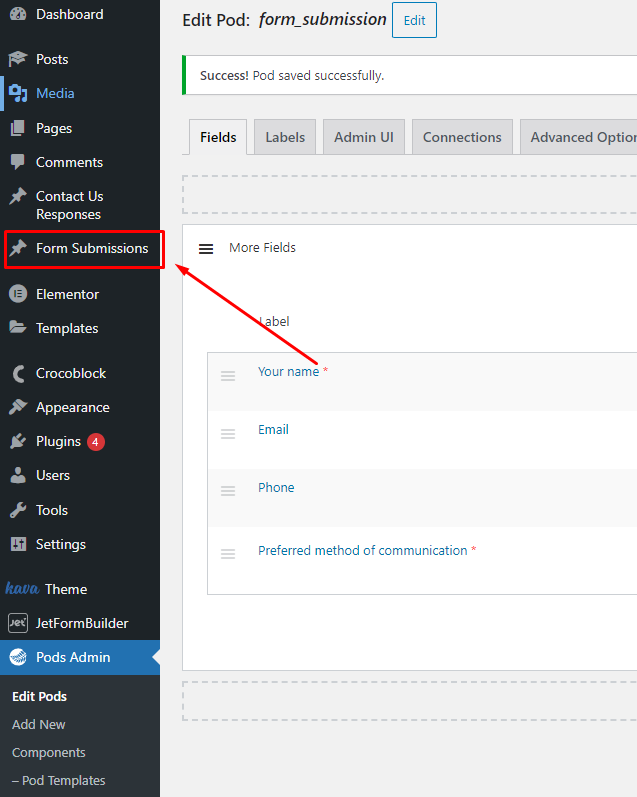This screenshot has height=797, width=637.
Task: Click the Crocoblock crescent icon
Action: point(19,374)
